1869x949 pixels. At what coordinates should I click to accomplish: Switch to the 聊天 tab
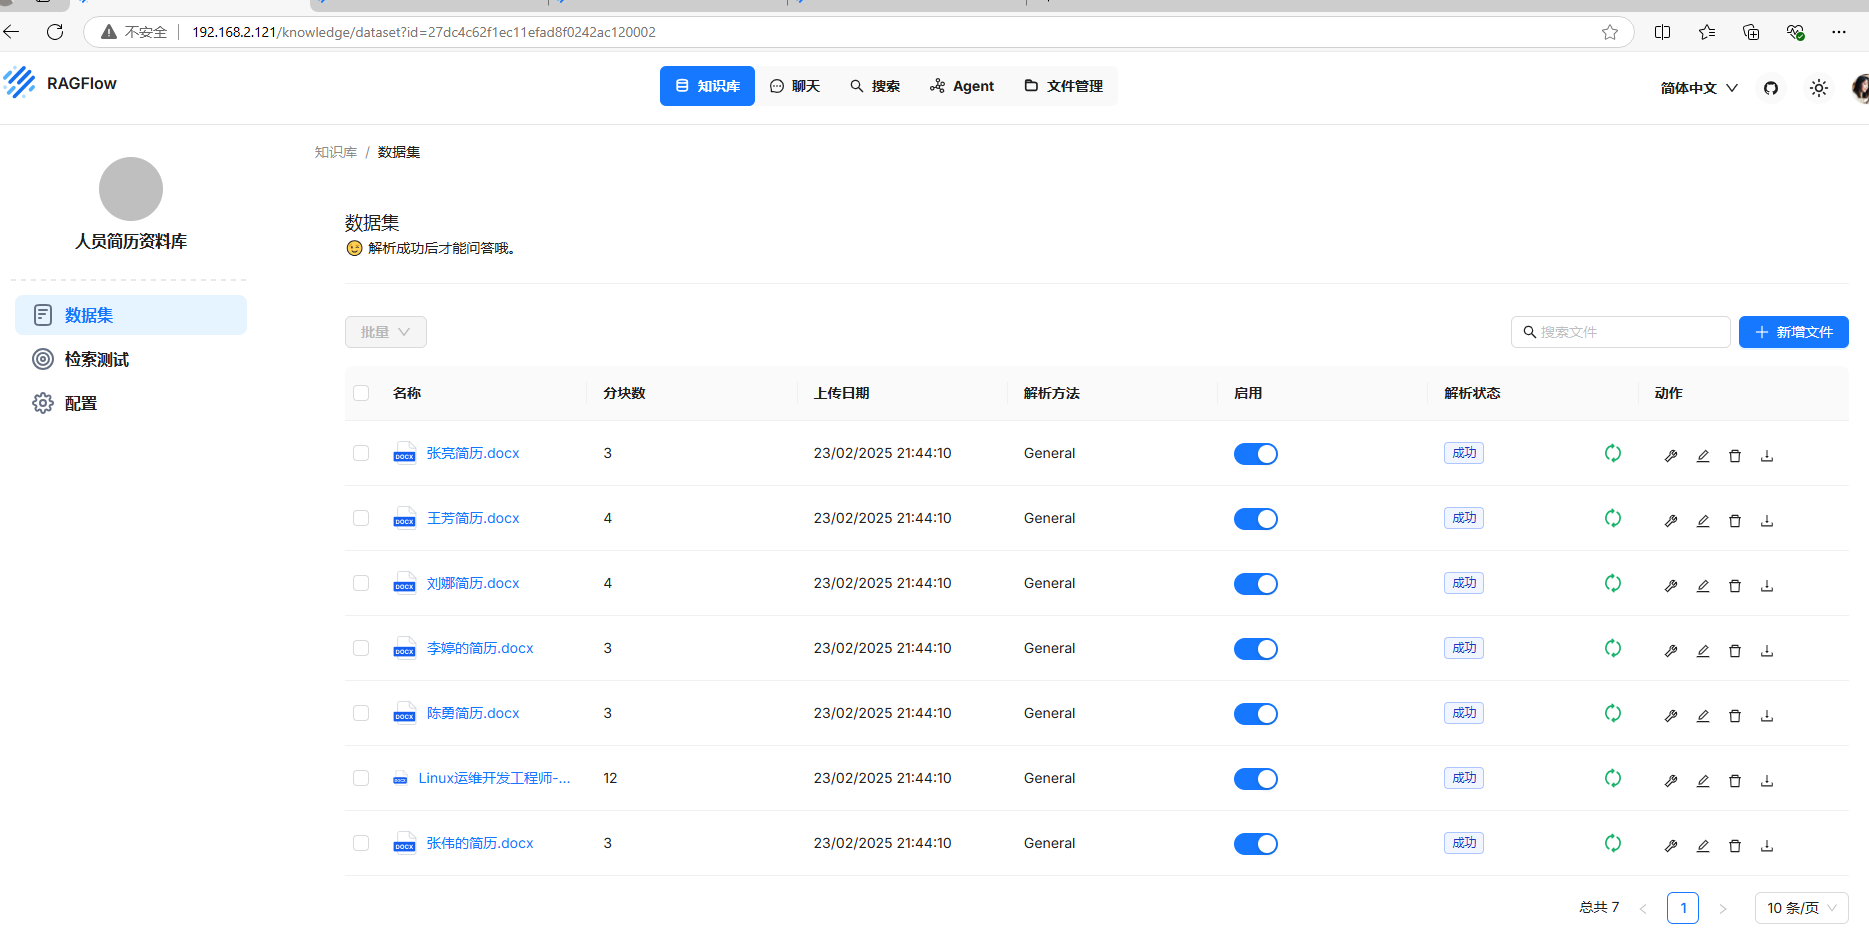(795, 86)
